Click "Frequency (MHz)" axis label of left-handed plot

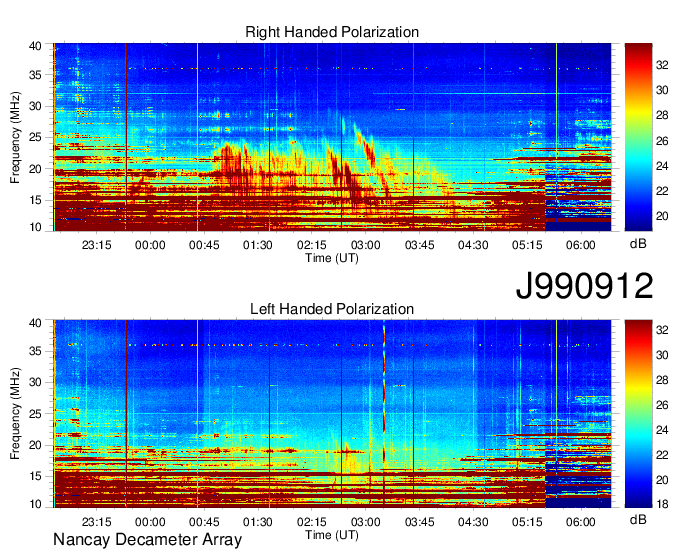point(15,414)
